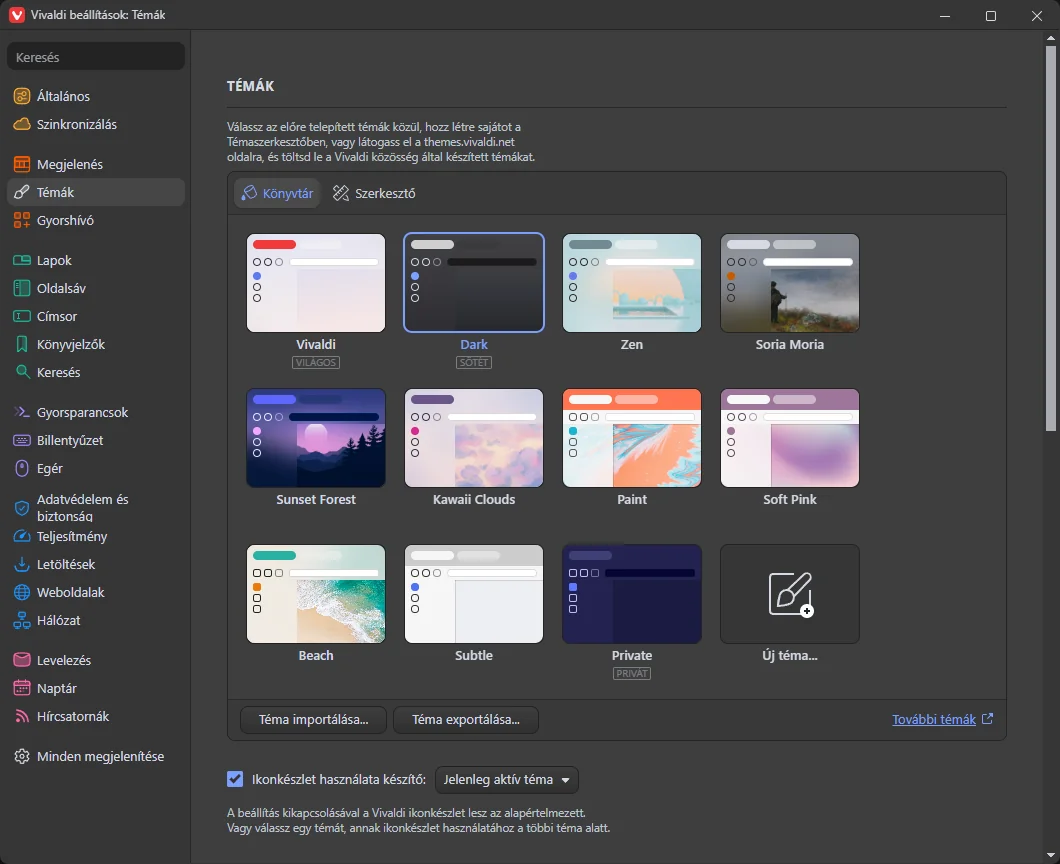Viewport: 1060px width, 864px height.
Task: Open the Jelenleg aktív téma dropdown
Action: pos(507,779)
